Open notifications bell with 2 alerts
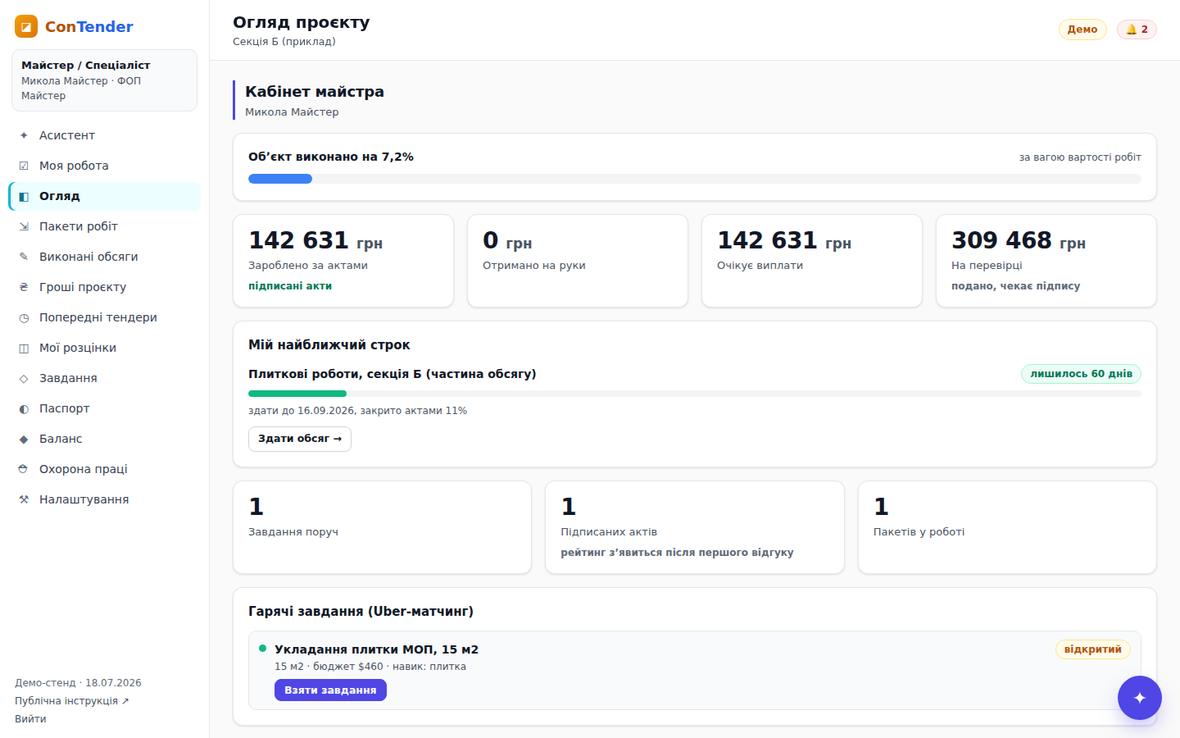 (1136, 29)
